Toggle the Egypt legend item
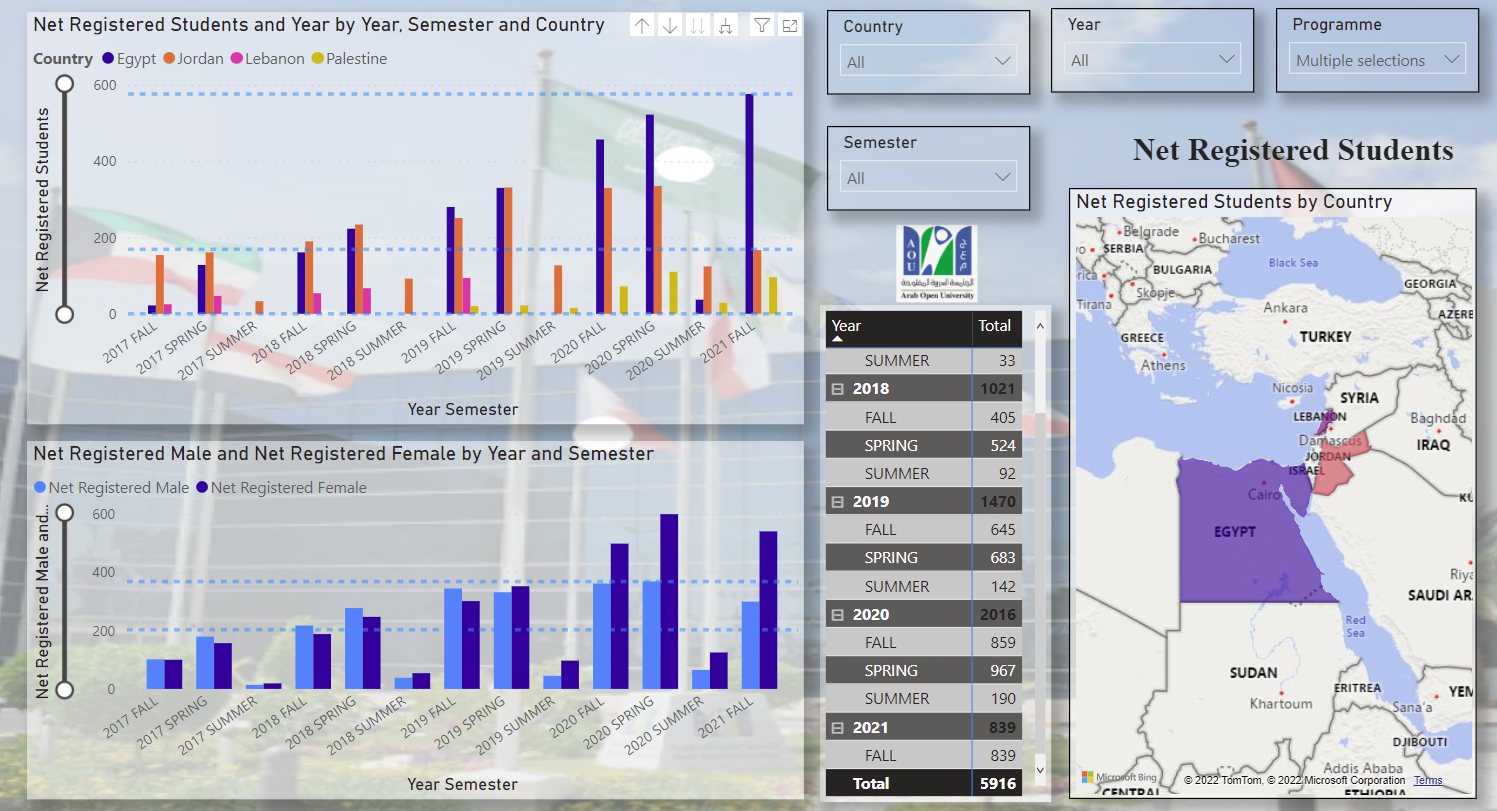 pyautogui.click(x=129, y=59)
